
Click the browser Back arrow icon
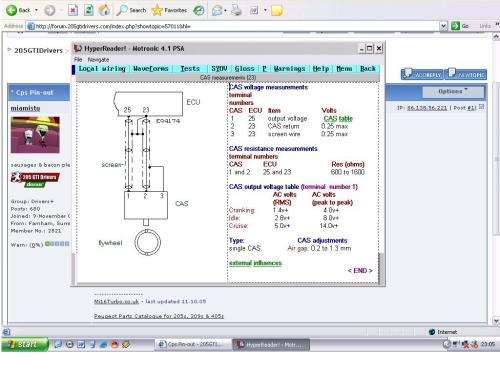pos(12,10)
